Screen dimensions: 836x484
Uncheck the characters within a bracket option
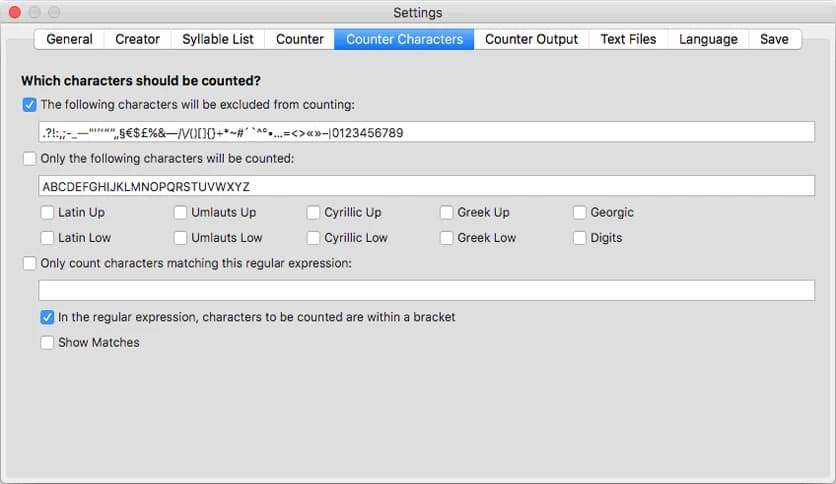point(47,317)
